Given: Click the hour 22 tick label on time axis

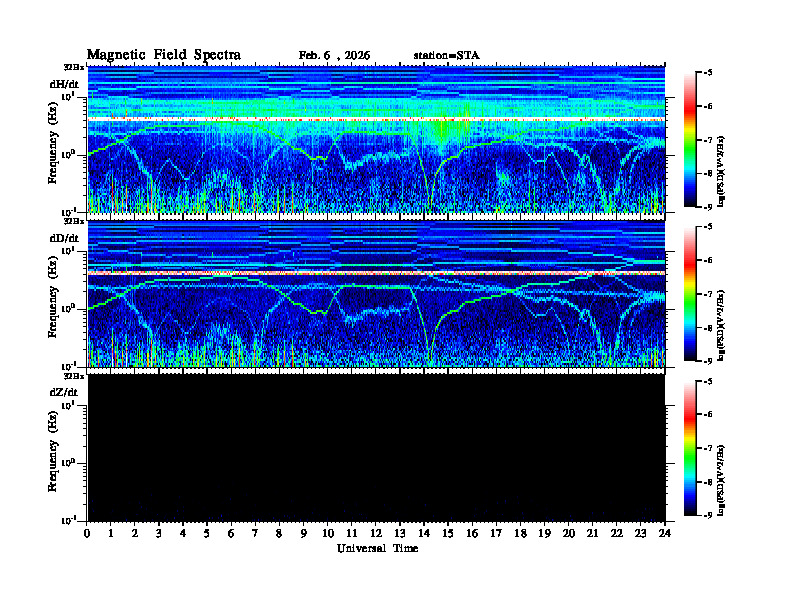Looking at the screenshot, I should (x=617, y=533).
